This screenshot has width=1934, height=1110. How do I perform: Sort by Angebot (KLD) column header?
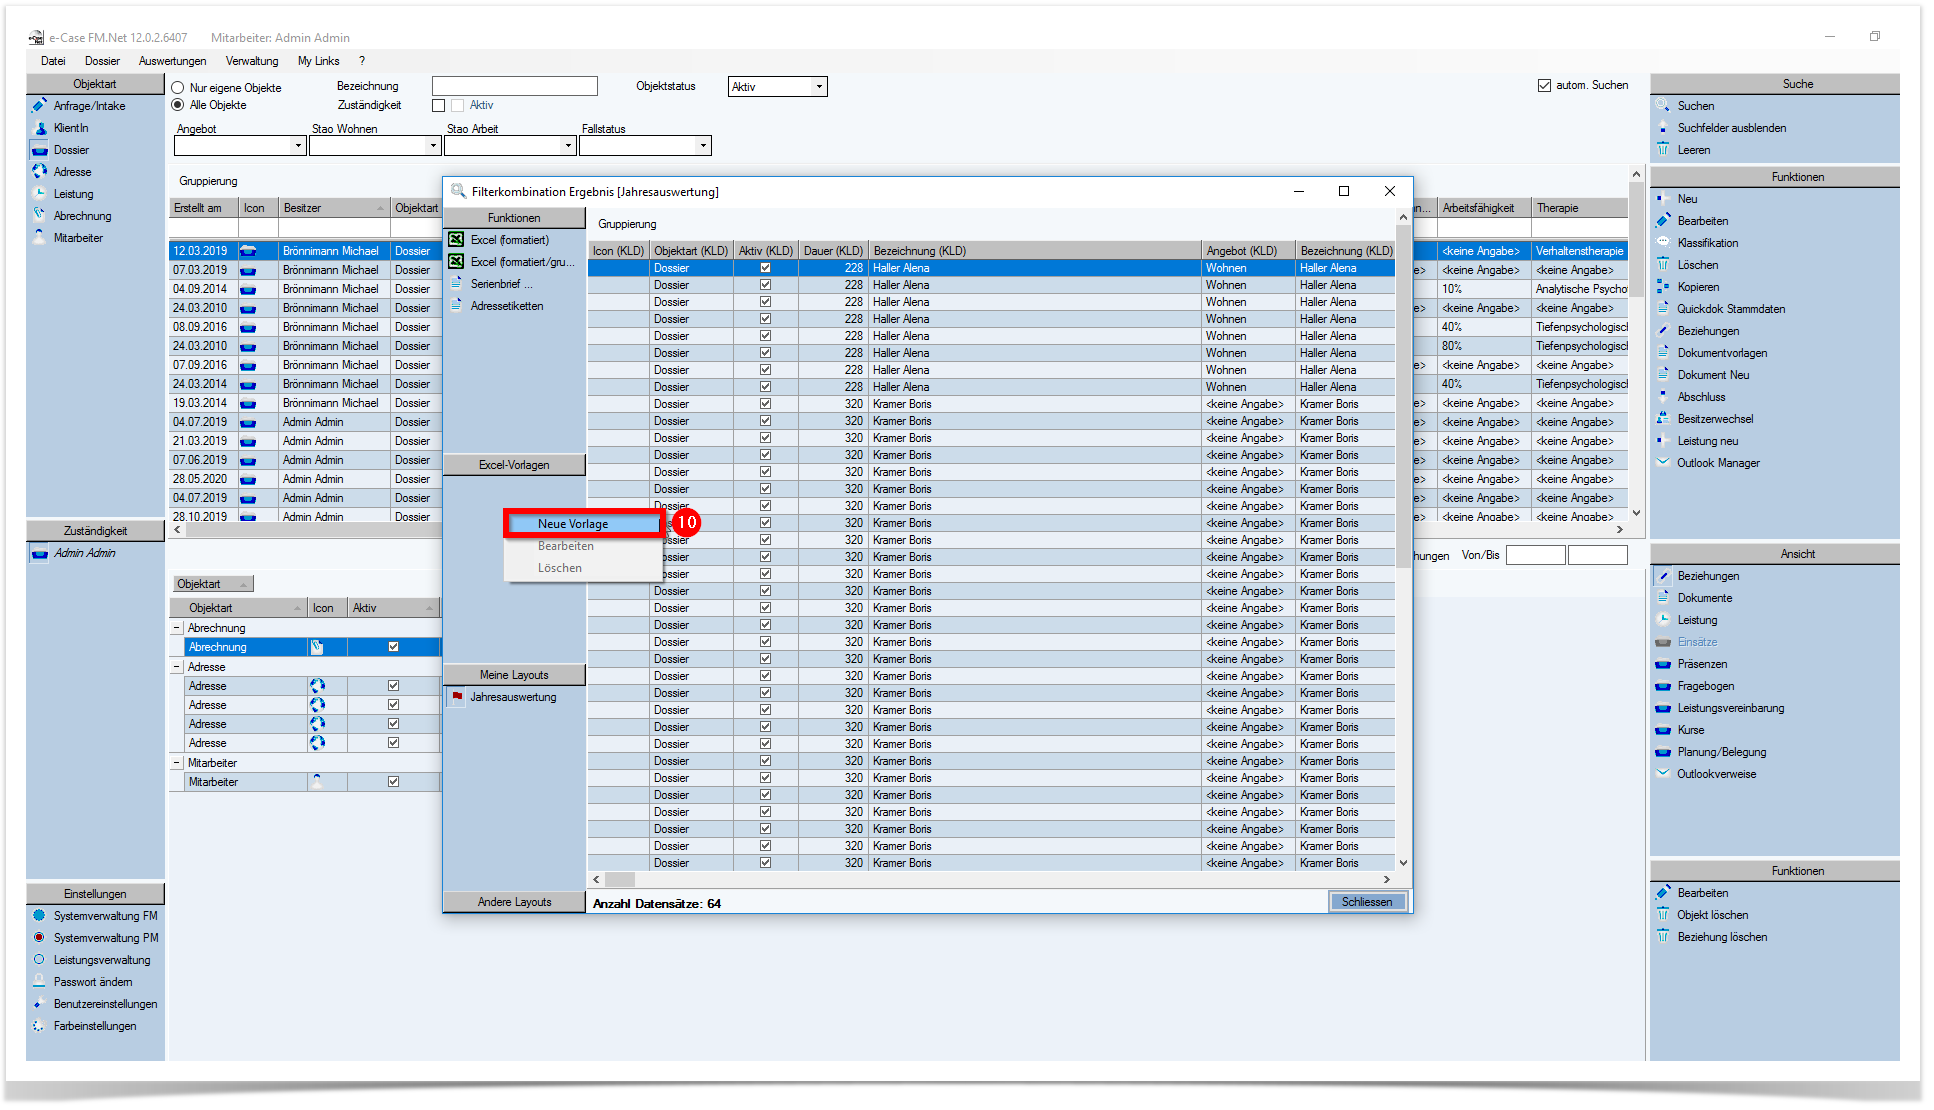tap(1248, 251)
